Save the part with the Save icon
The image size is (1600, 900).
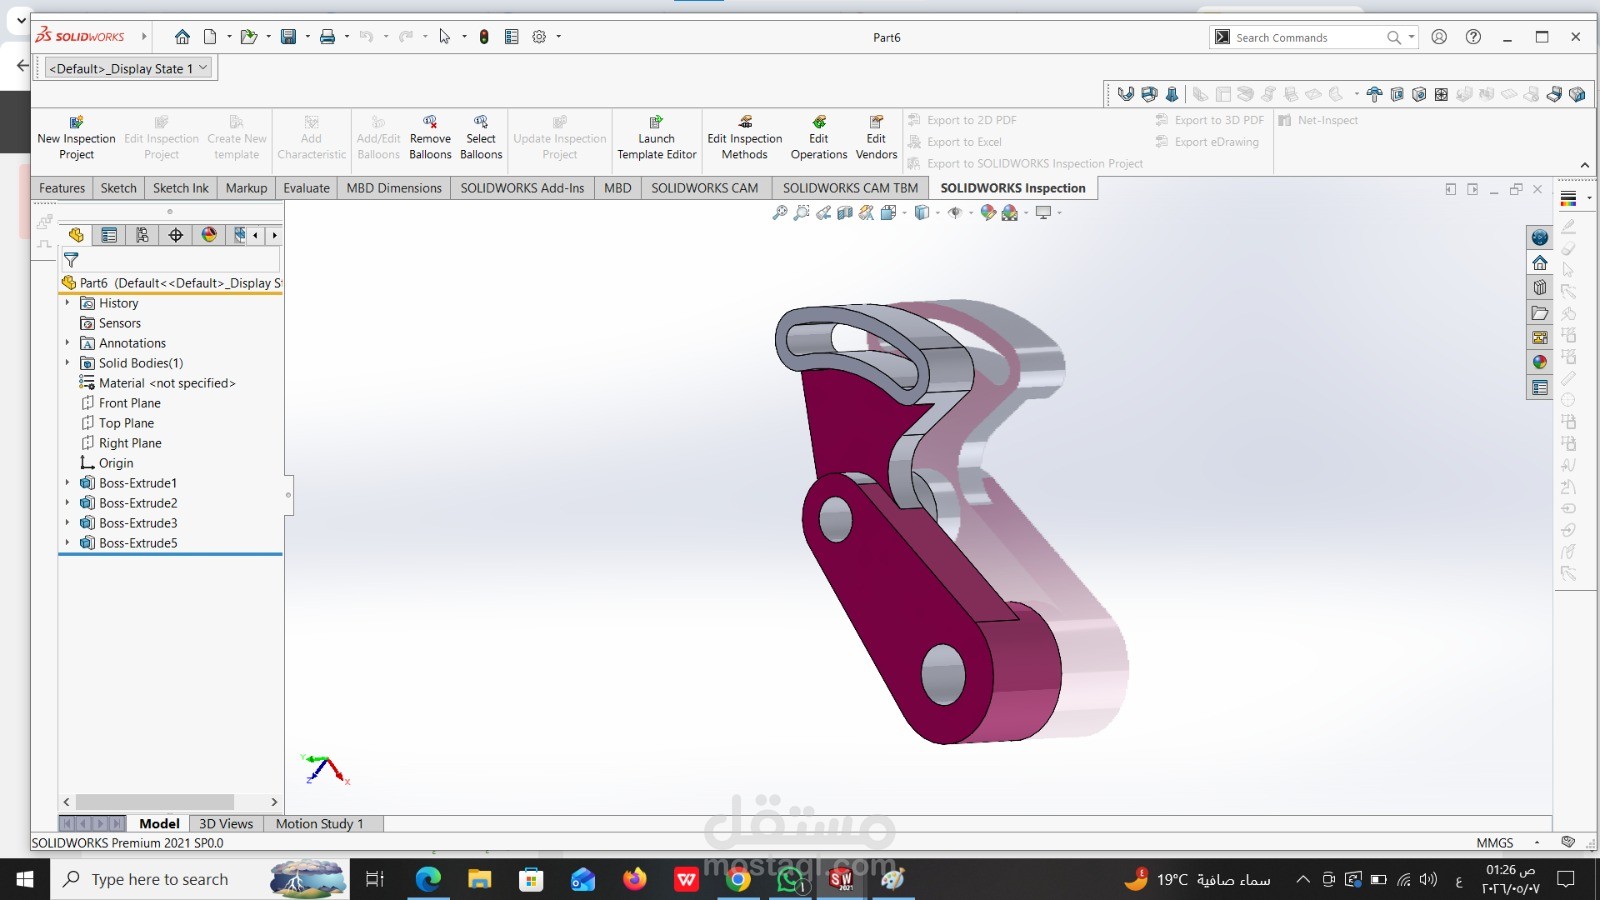click(x=288, y=37)
